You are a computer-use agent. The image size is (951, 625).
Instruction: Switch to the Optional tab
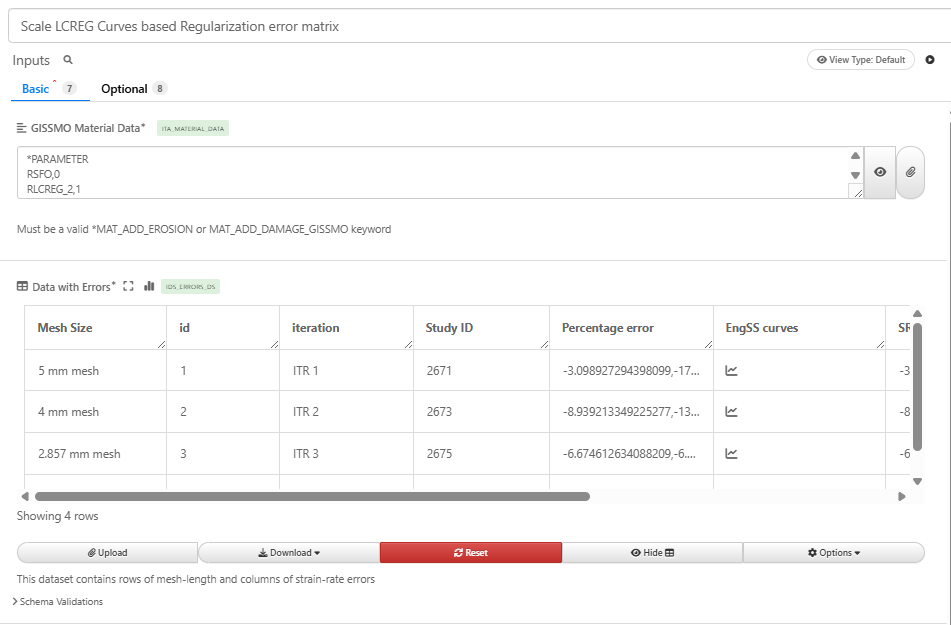[125, 89]
